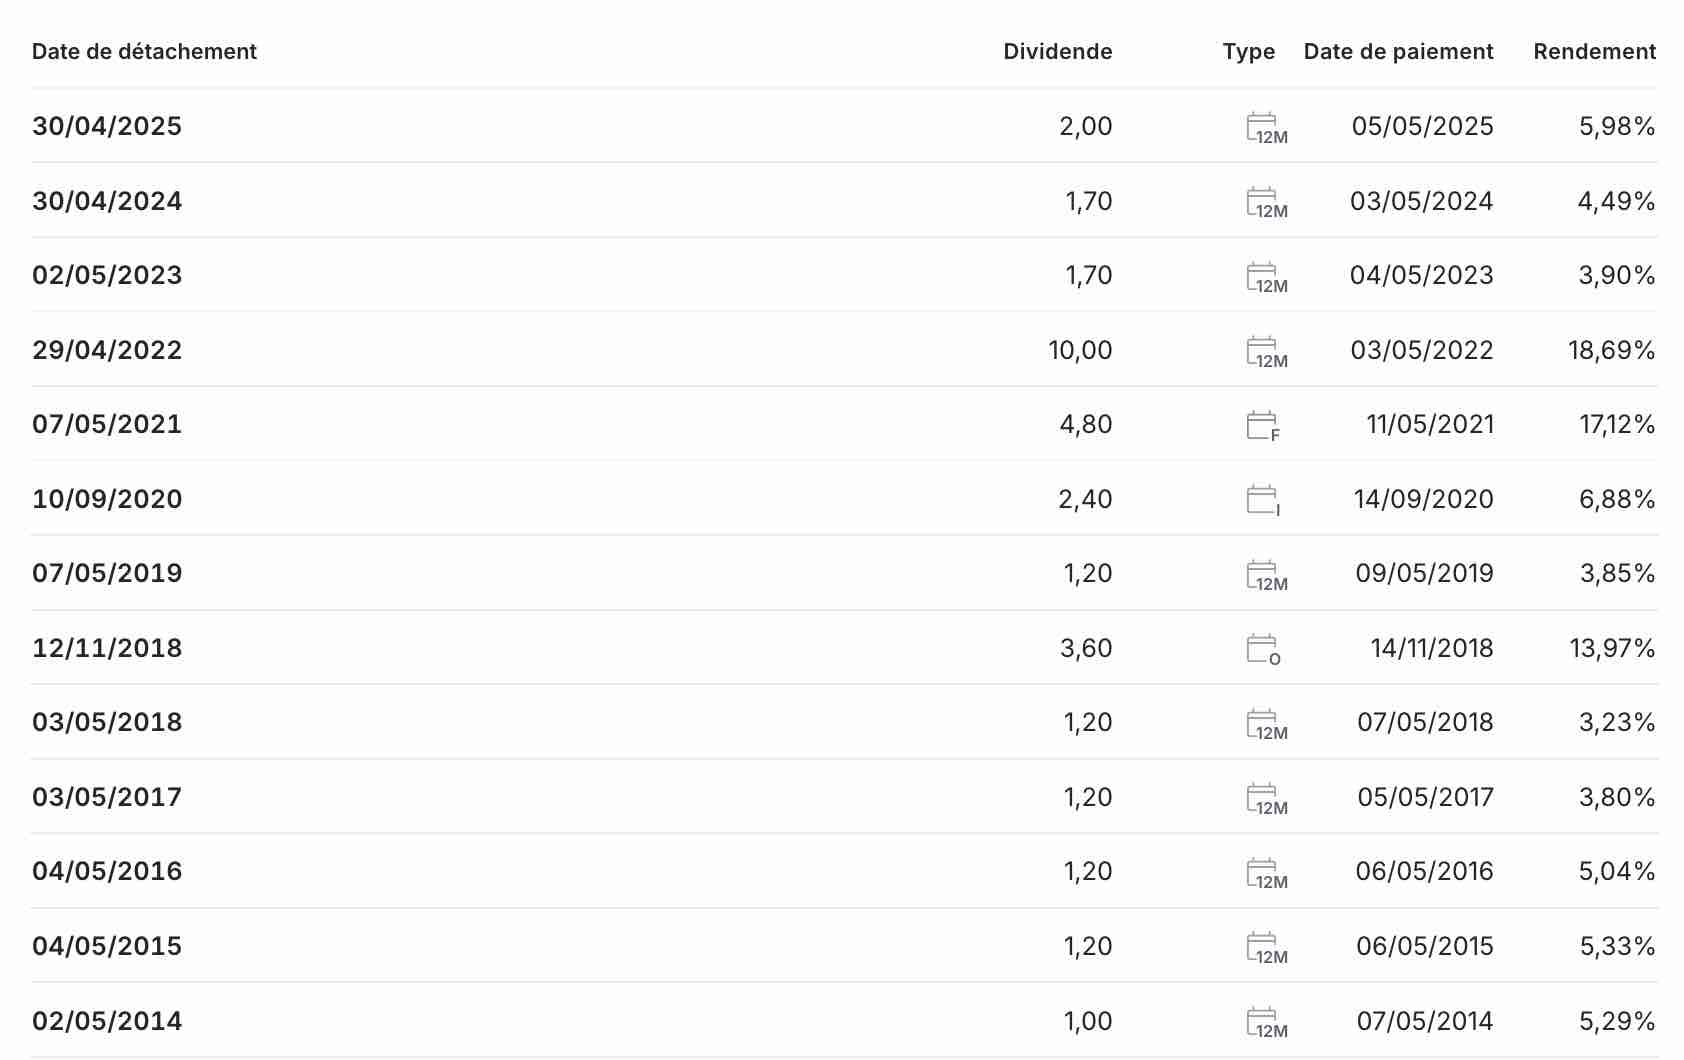The width and height of the screenshot is (1684, 1060).
Task: Click the 10,00 dividend amount
Action: click(x=1080, y=350)
